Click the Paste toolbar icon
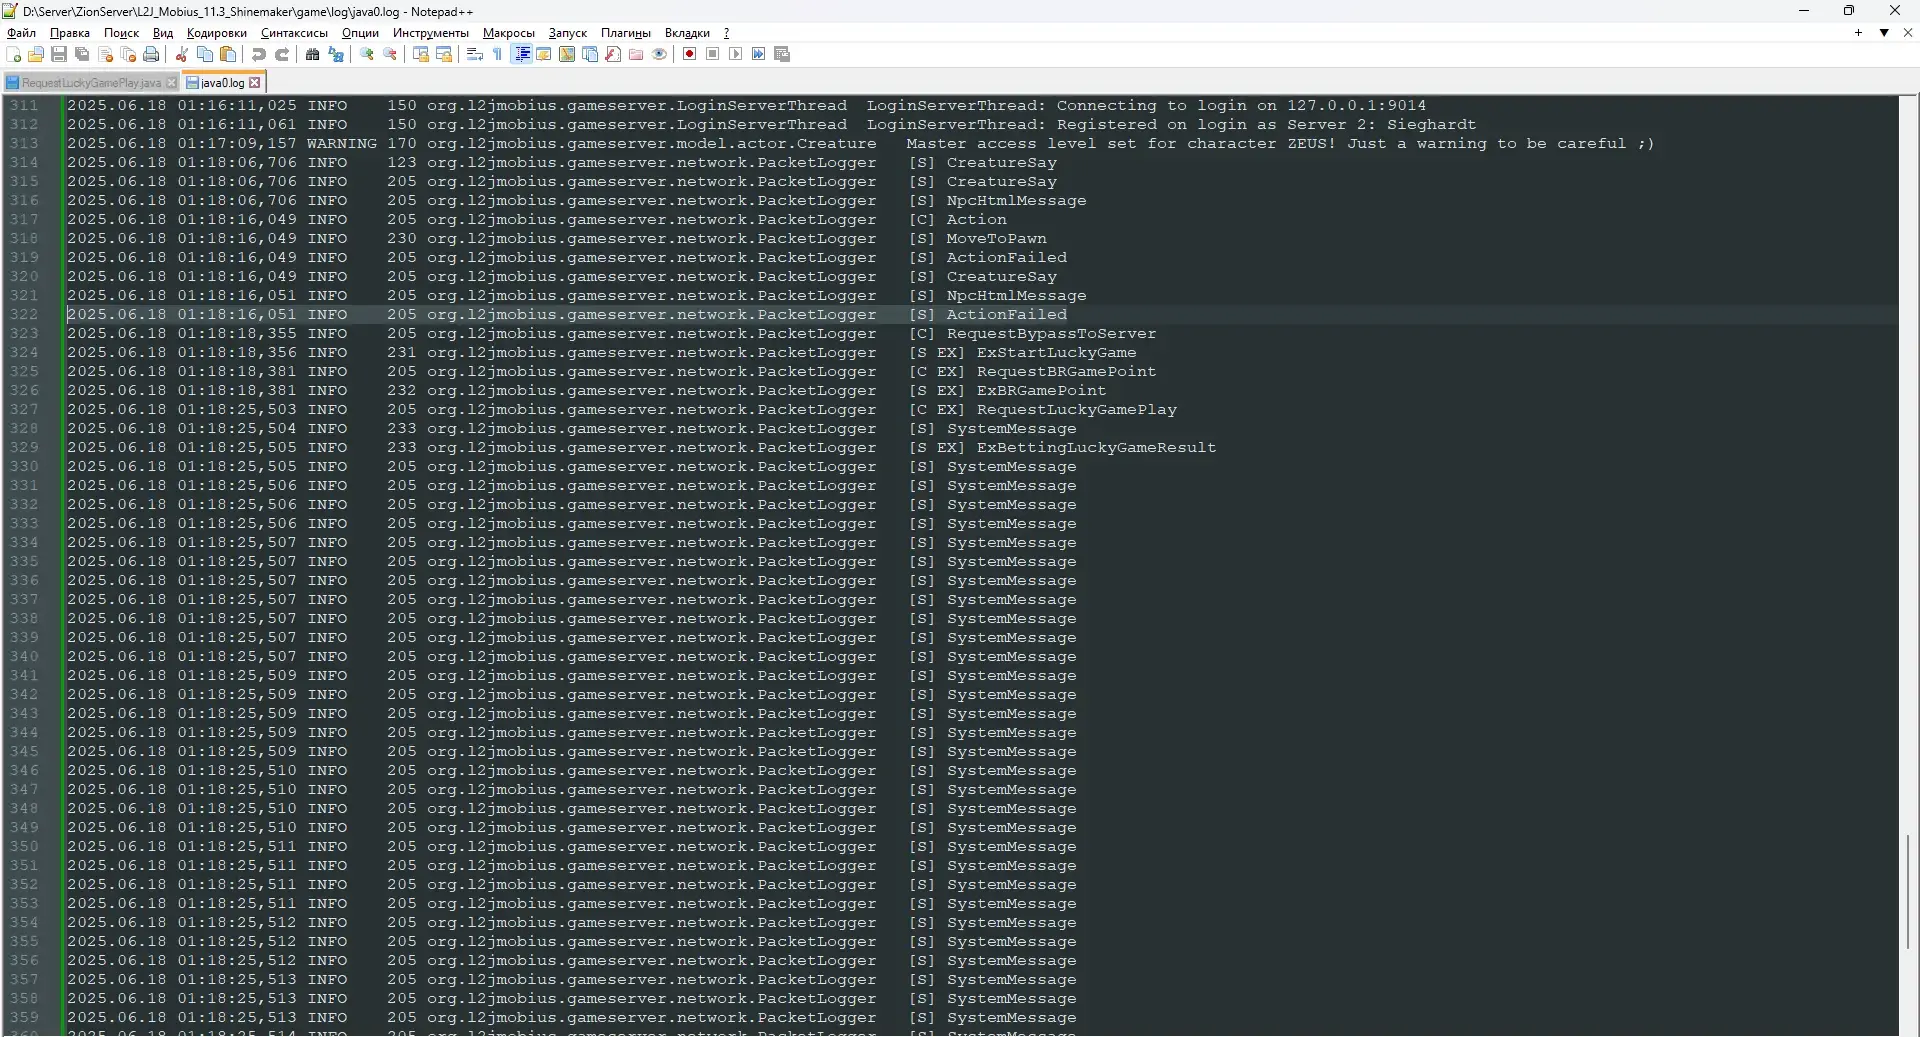The width and height of the screenshot is (1920, 1037). [x=228, y=54]
